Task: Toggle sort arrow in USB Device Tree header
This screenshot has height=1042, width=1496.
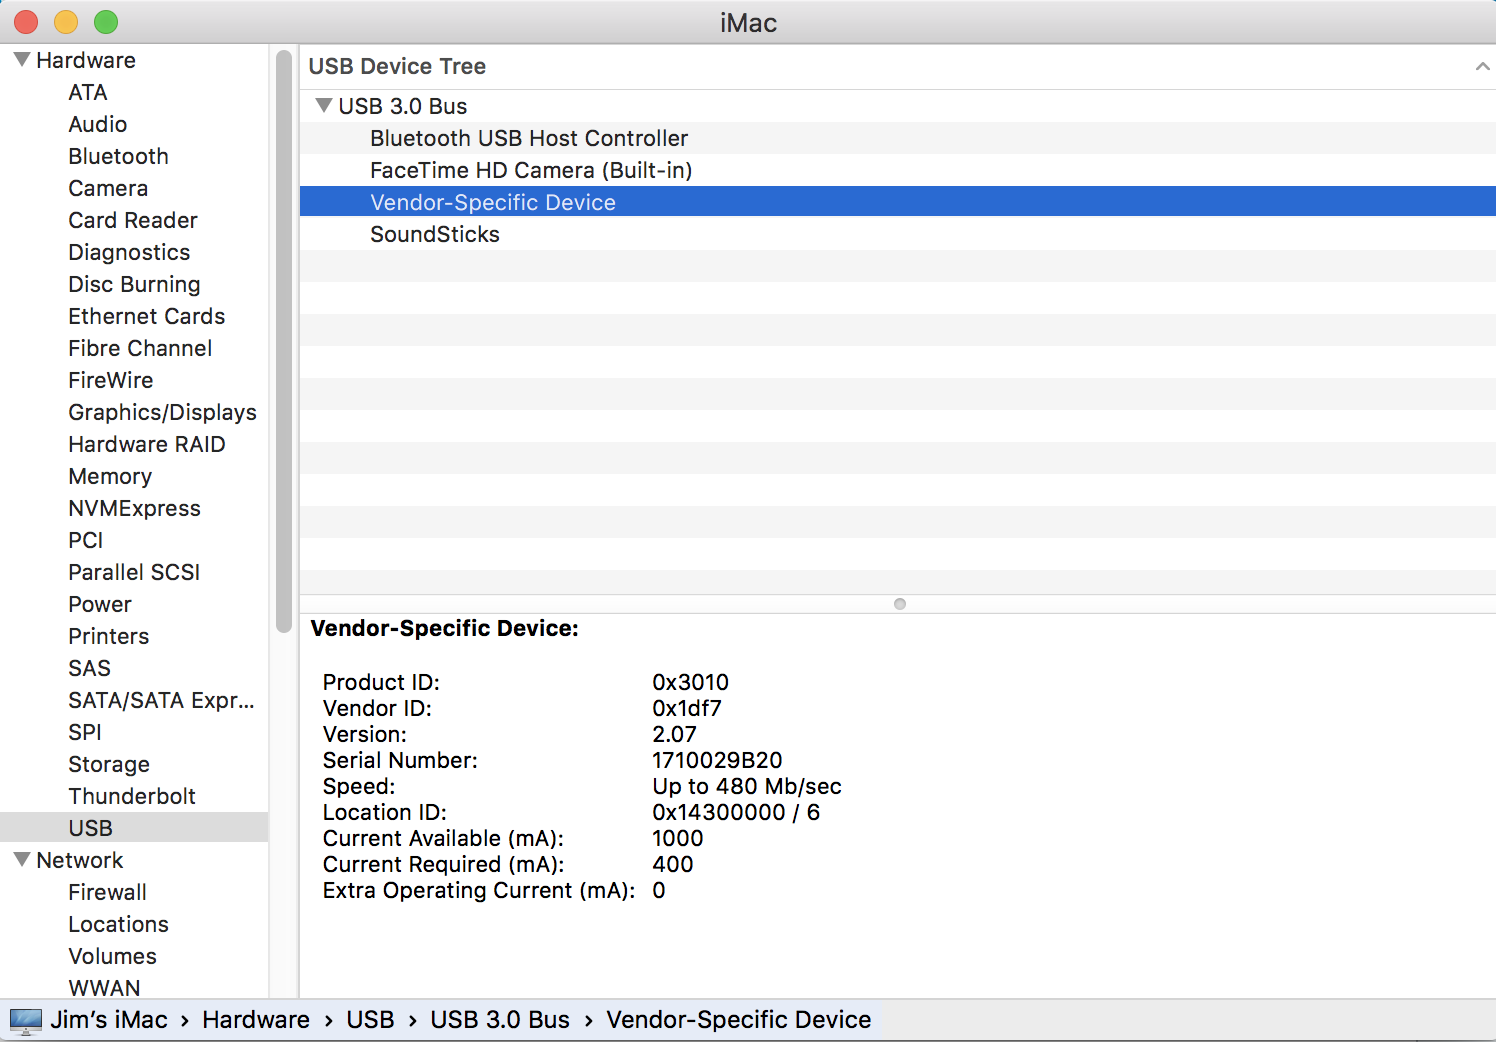Action: coord(1482,67)
